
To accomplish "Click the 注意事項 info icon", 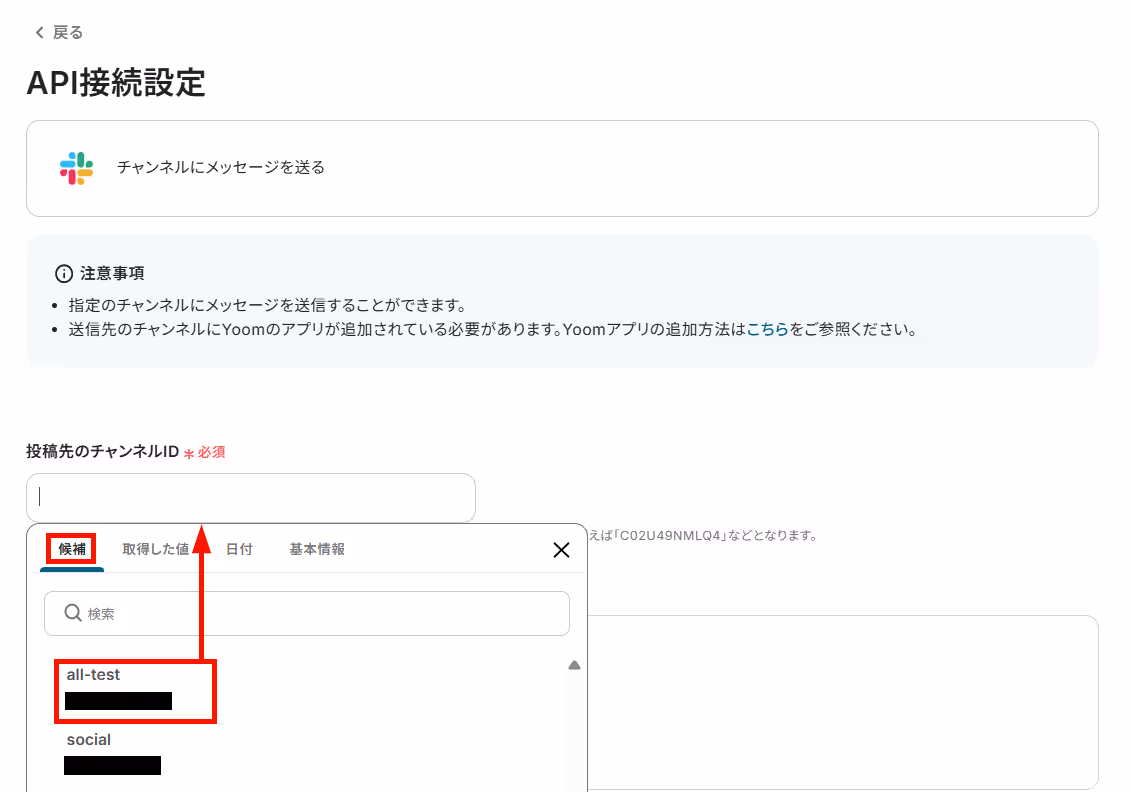I will [64, 274].
